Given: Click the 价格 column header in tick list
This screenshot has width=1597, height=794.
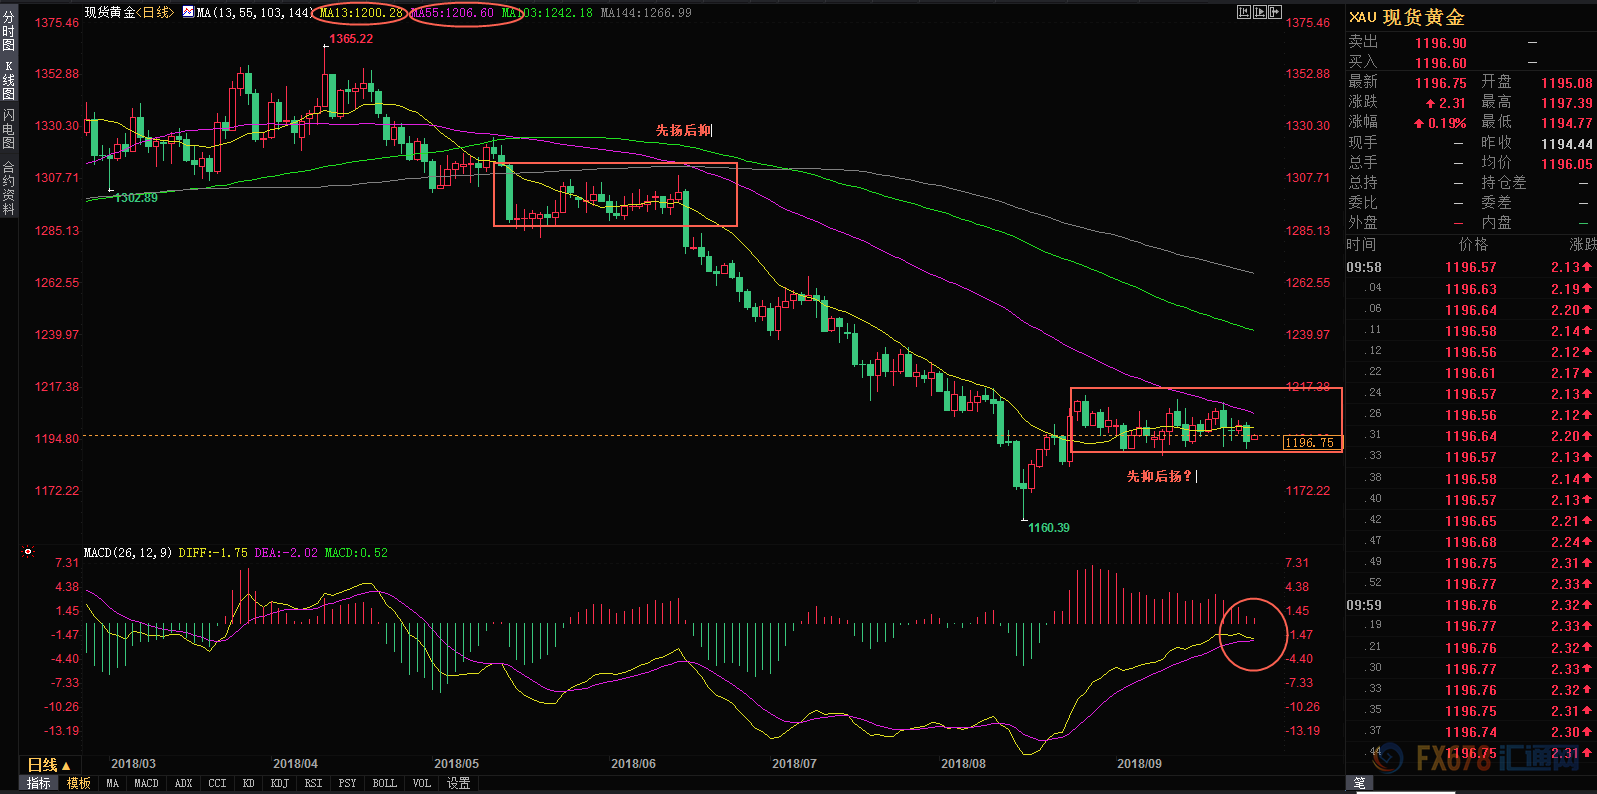Looking at the screenshot, I should point(1473,245).
